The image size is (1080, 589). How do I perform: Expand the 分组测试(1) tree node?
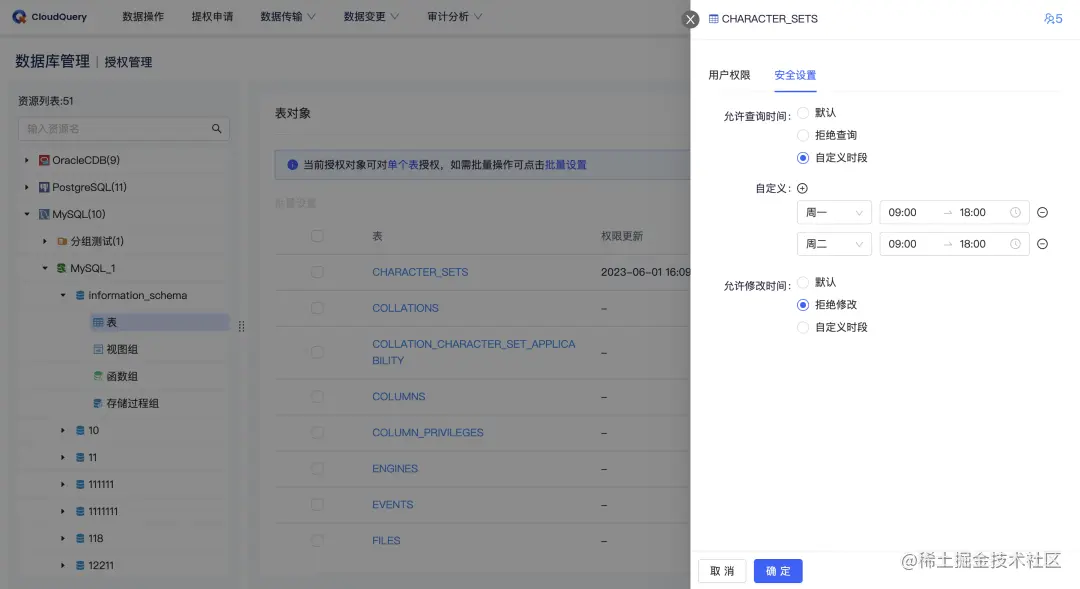click(45, 241)
